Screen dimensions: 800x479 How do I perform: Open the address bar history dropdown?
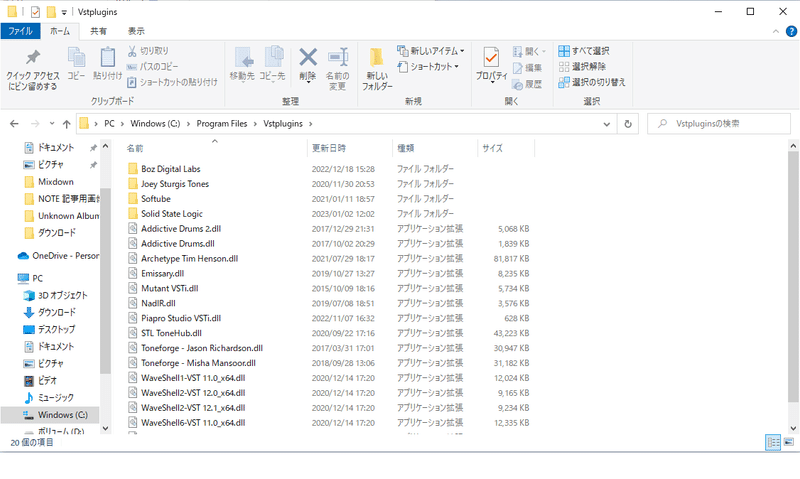607,124
